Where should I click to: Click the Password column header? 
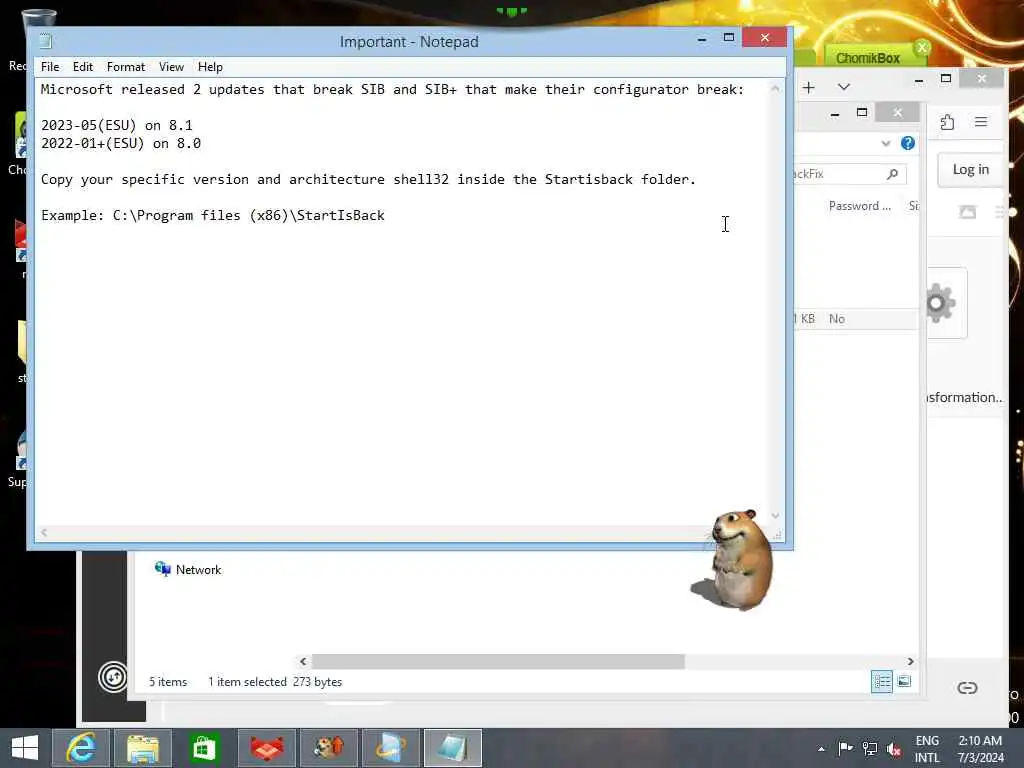[x=859, y=206]
